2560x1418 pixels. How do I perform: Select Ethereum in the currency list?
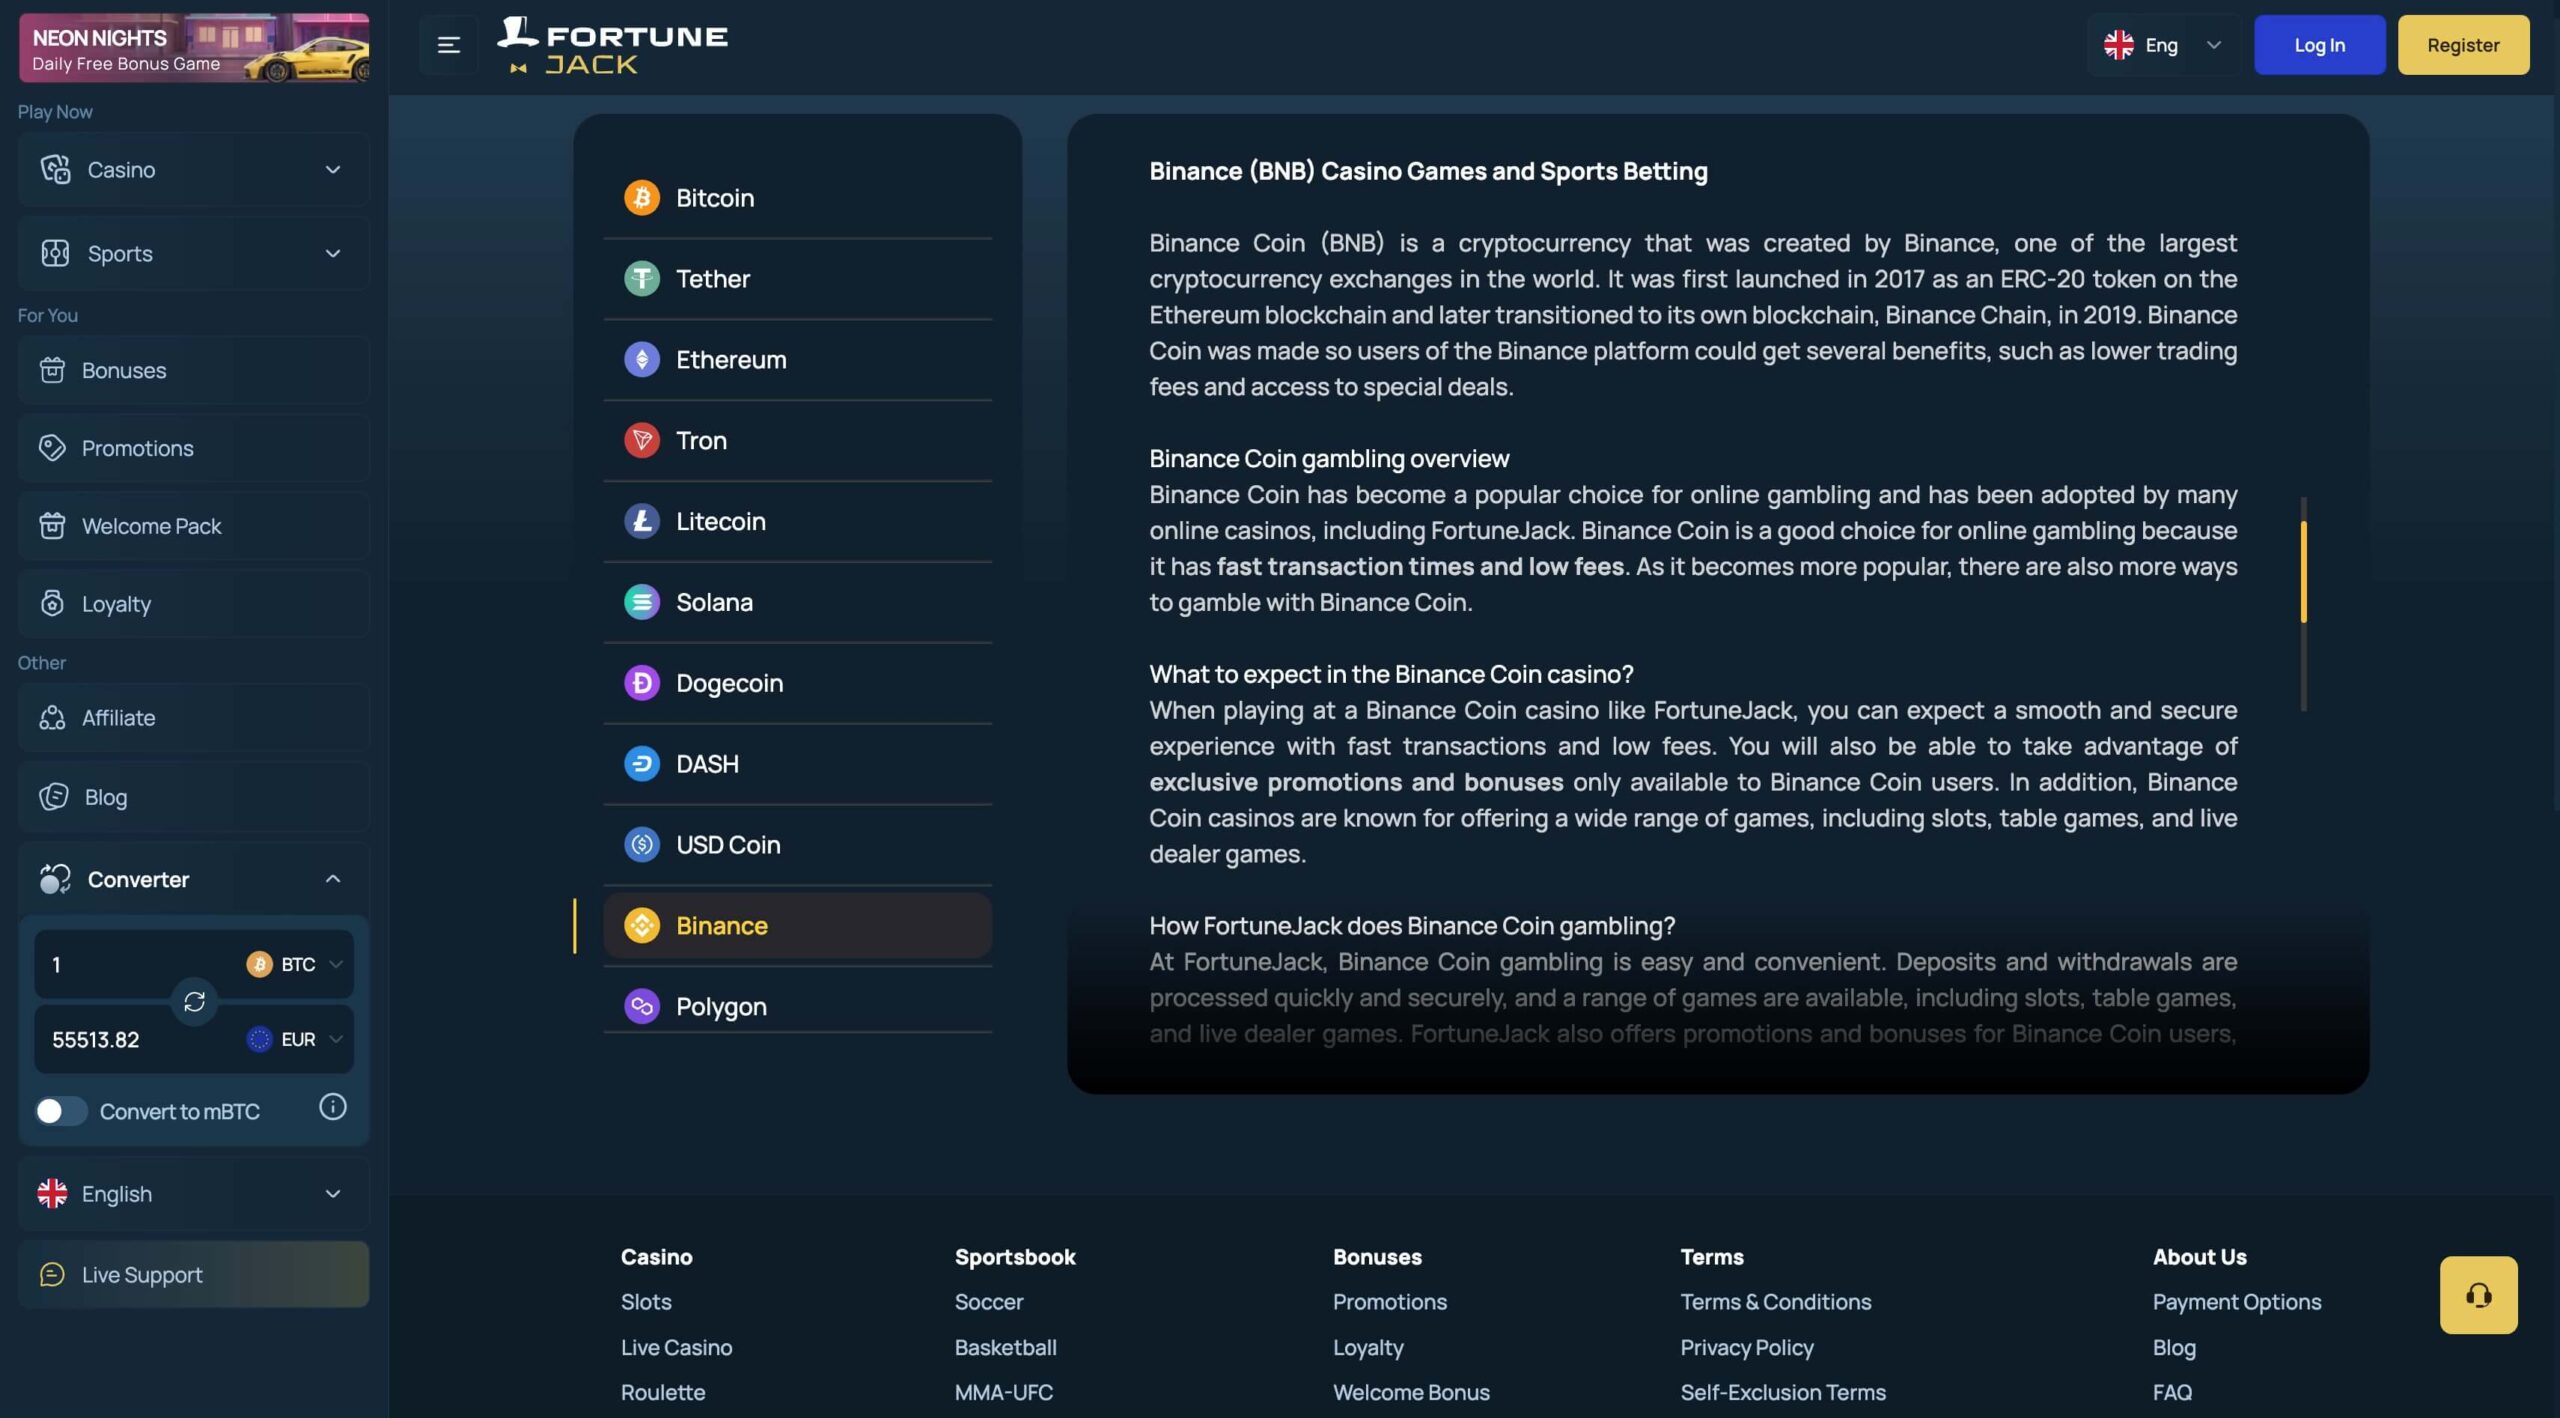798,360
